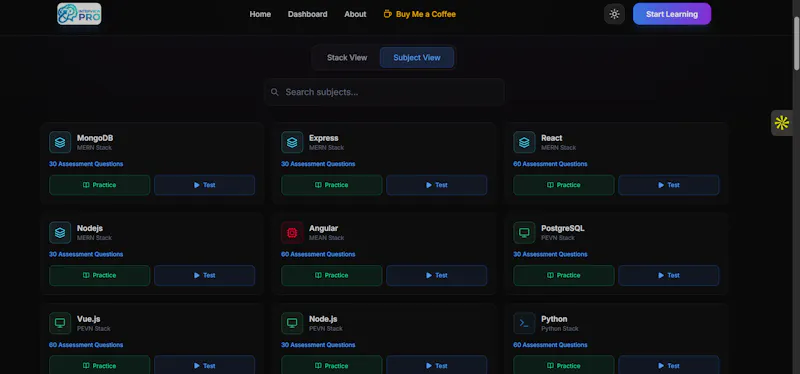800x374 pixels.
Task: Click React's 60 Assessment Questions text
Action: (x=550, y=164)
